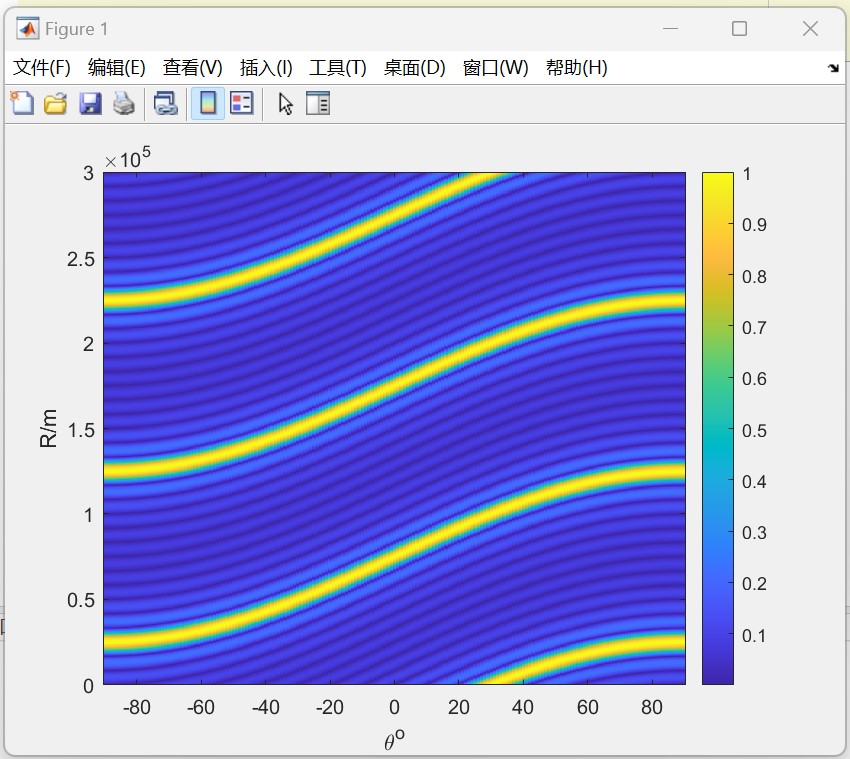Open the Property Inspector icon
This screenshot has width=850, height=759.
(318, 103)
